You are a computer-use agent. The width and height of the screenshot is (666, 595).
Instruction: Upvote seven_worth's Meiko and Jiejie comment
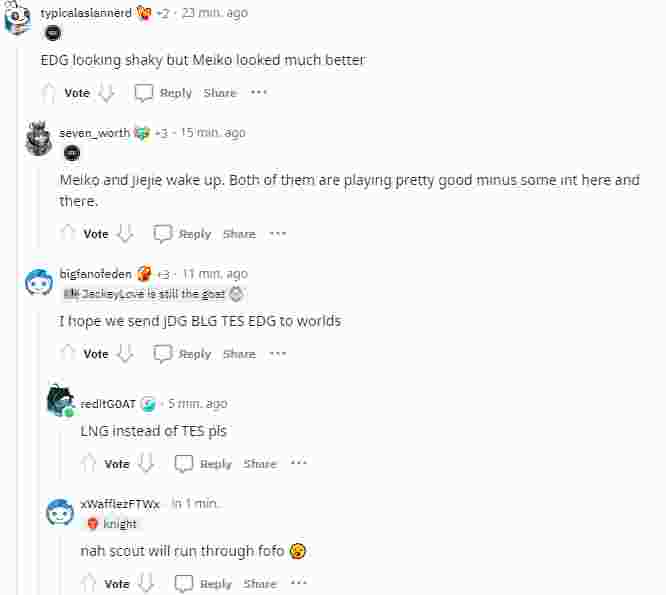(68, 233)
